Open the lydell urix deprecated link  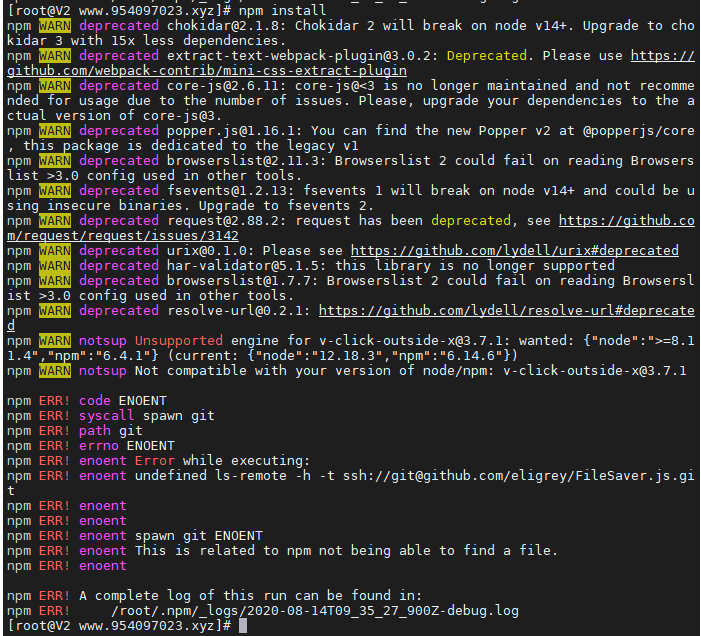click(515, 251)
